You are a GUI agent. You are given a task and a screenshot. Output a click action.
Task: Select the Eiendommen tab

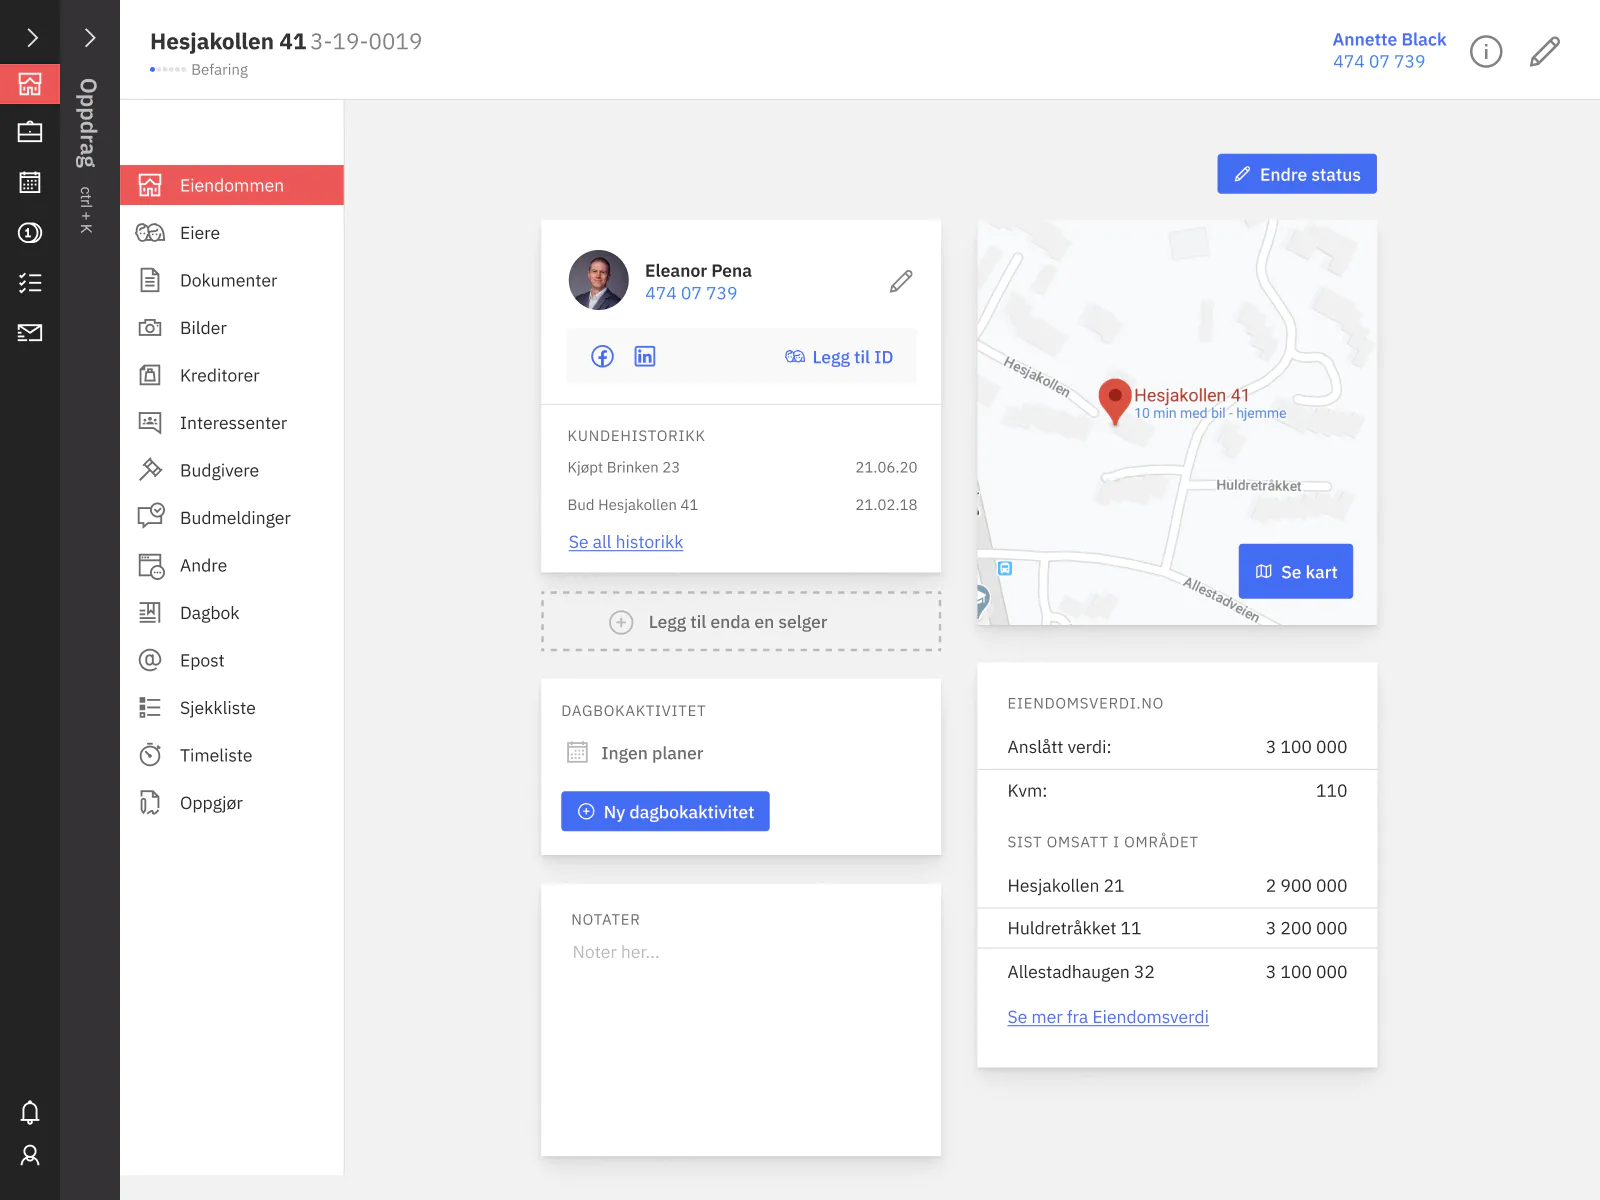(231, 185)
